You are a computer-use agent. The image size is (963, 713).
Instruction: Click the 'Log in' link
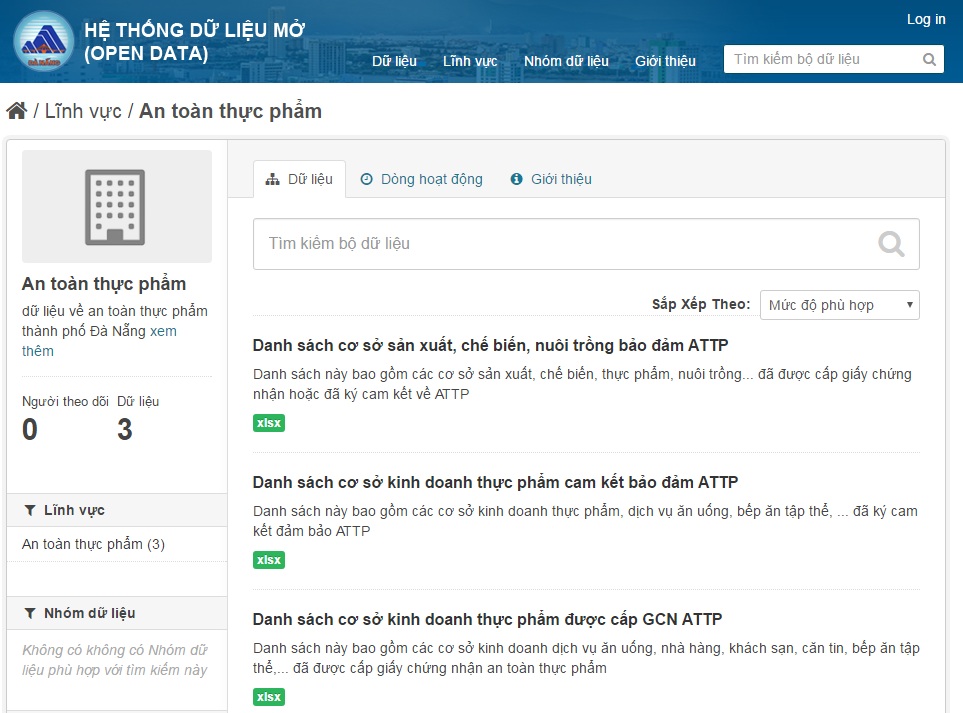[926, 20]
